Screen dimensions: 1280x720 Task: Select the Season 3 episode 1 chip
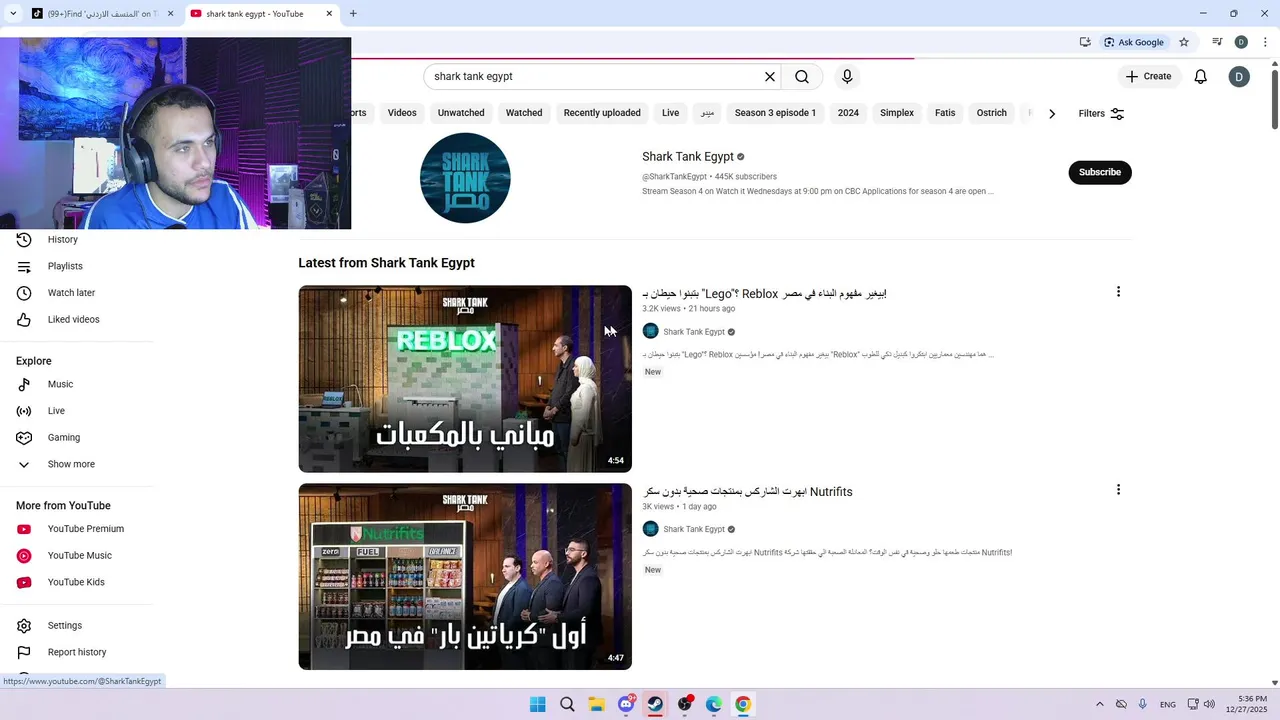(775, 113)
